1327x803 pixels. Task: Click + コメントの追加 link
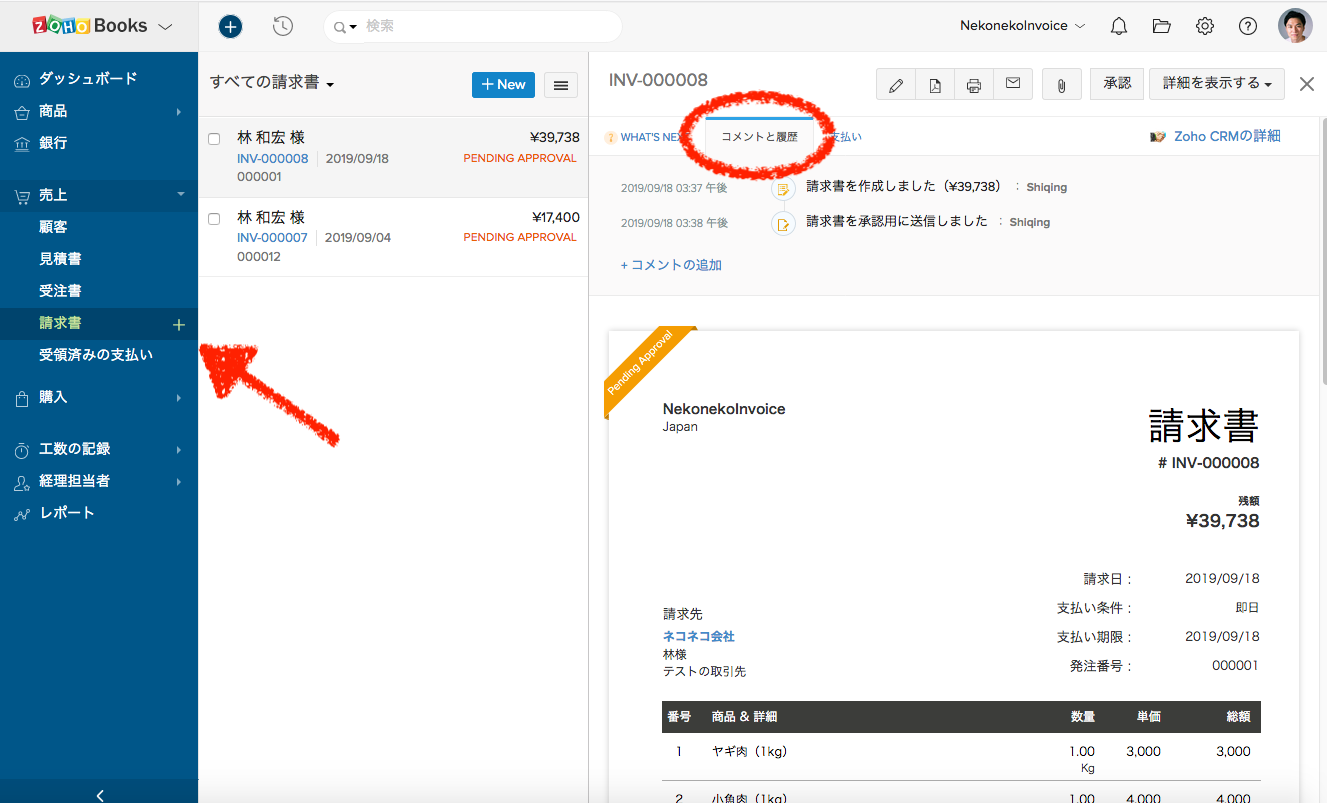pos(671,265)
